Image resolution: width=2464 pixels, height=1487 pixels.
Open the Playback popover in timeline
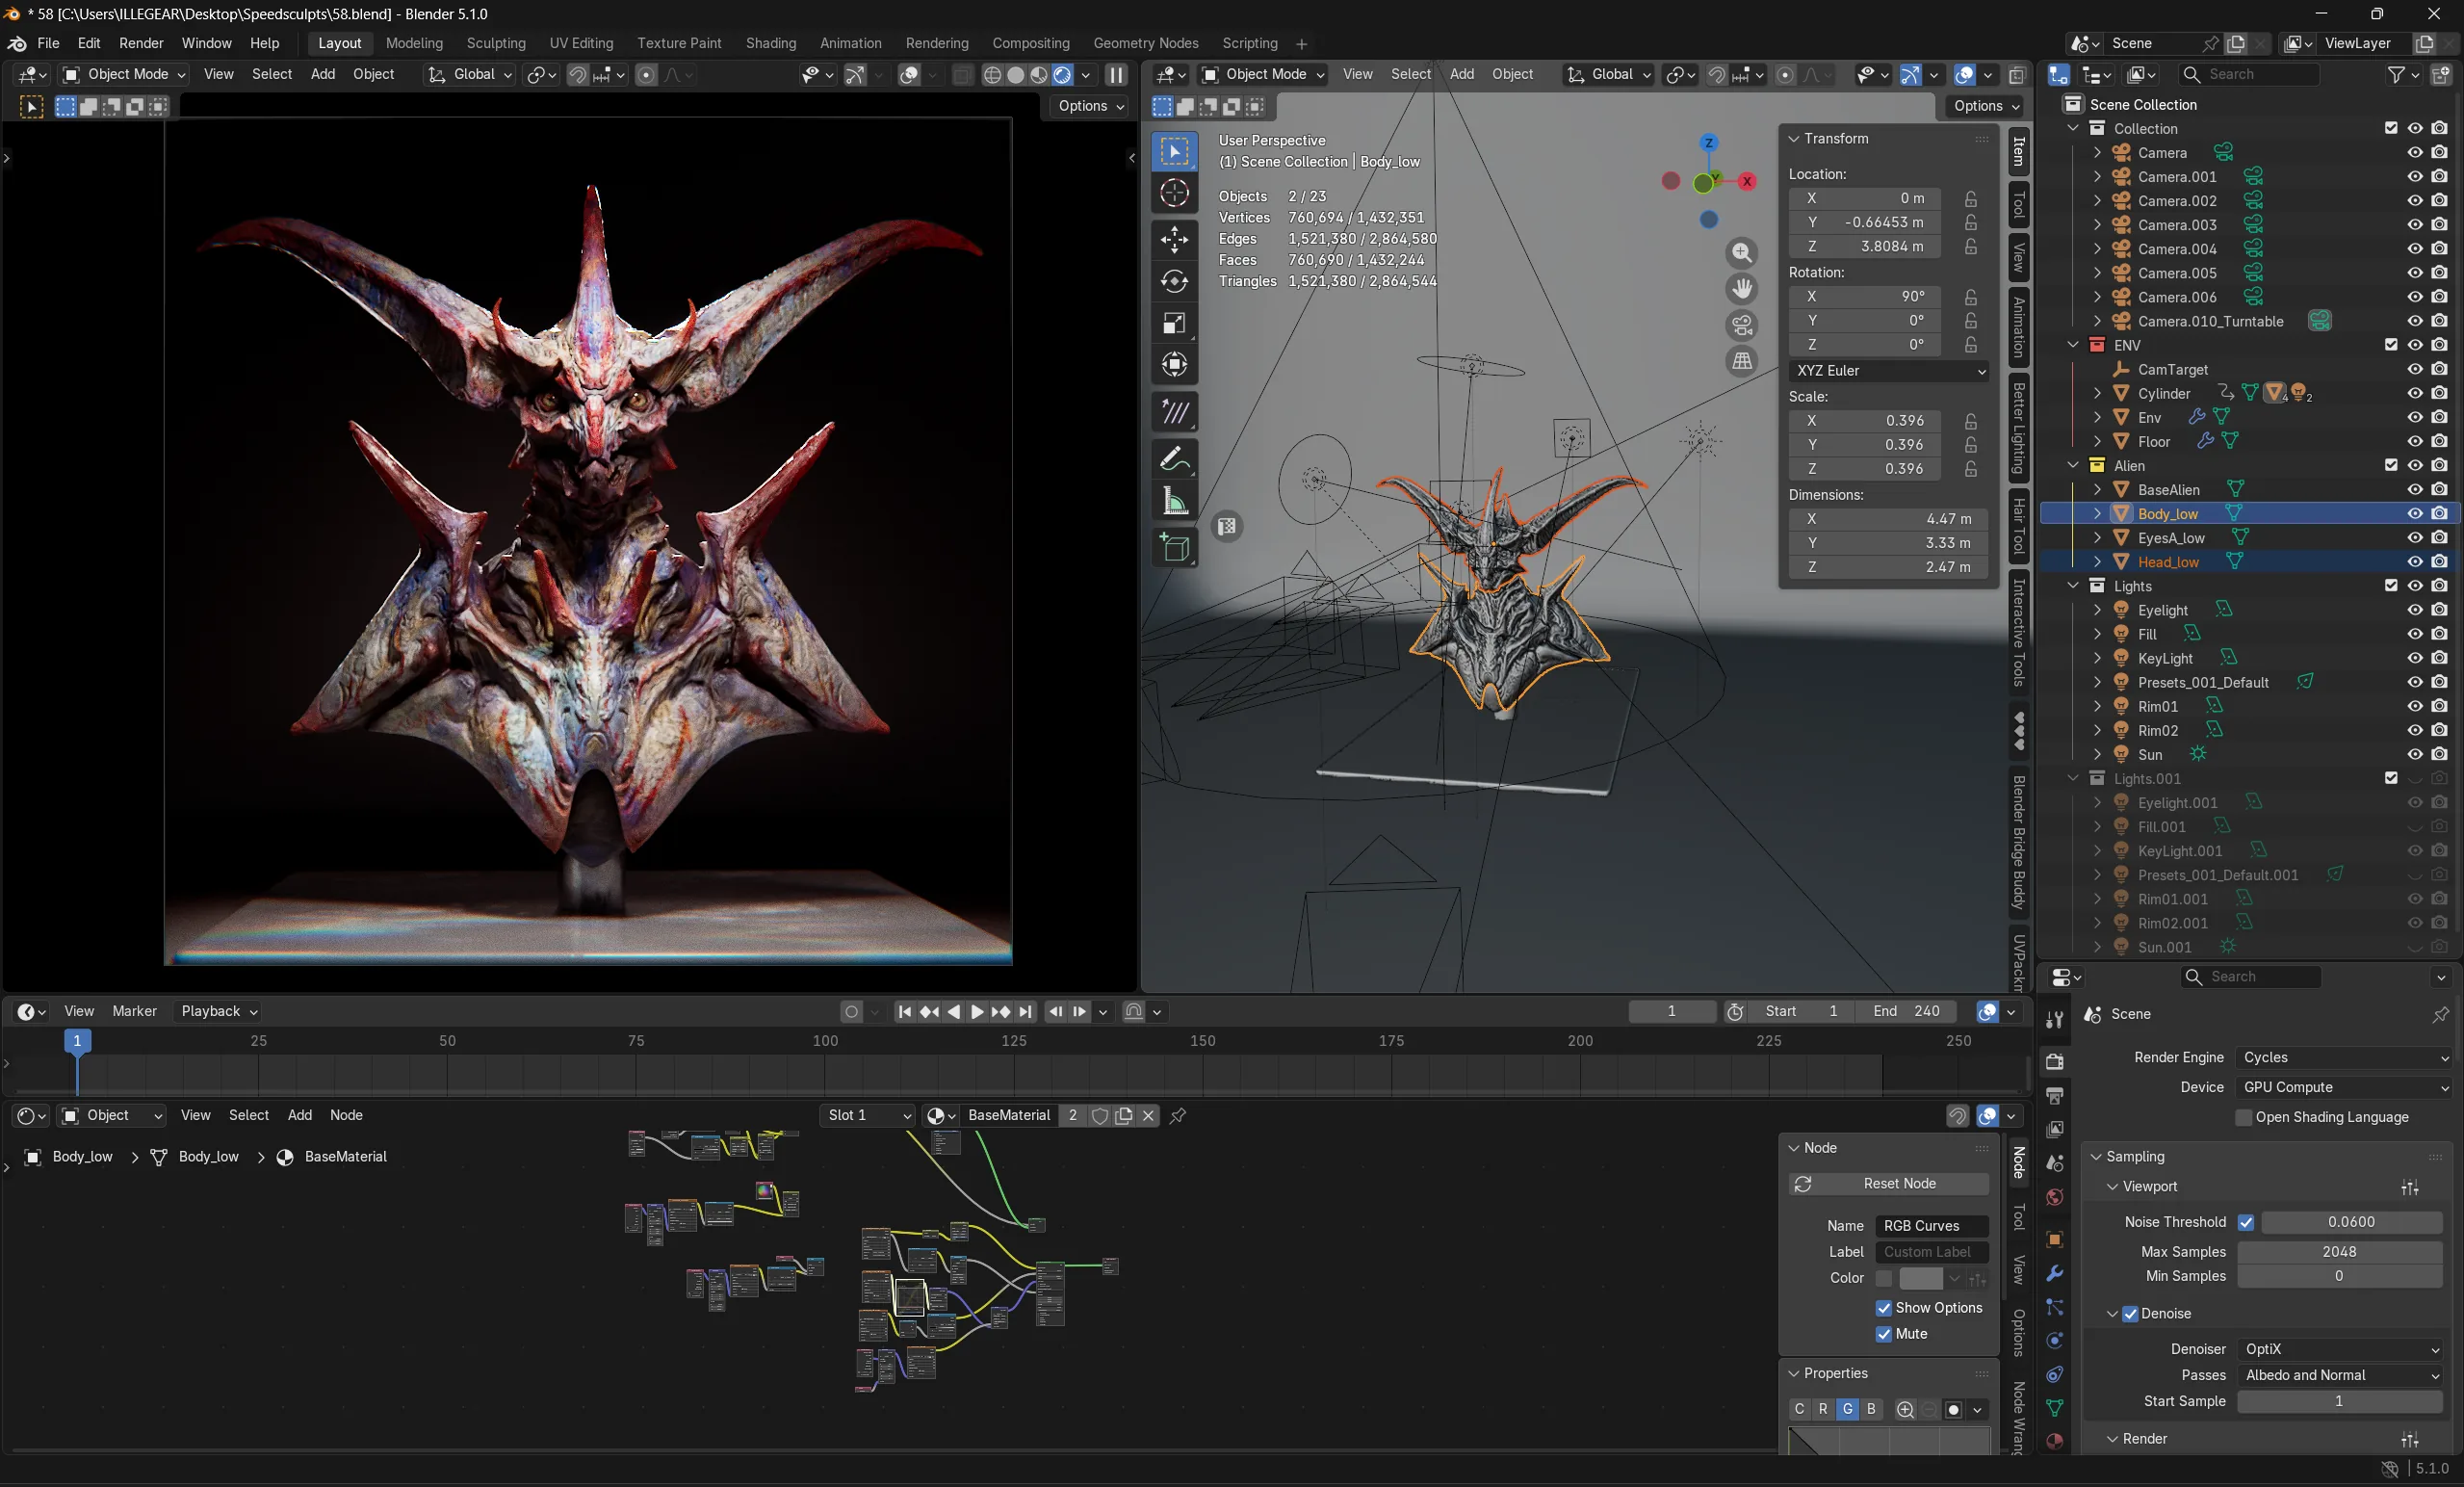[219, 1011]
